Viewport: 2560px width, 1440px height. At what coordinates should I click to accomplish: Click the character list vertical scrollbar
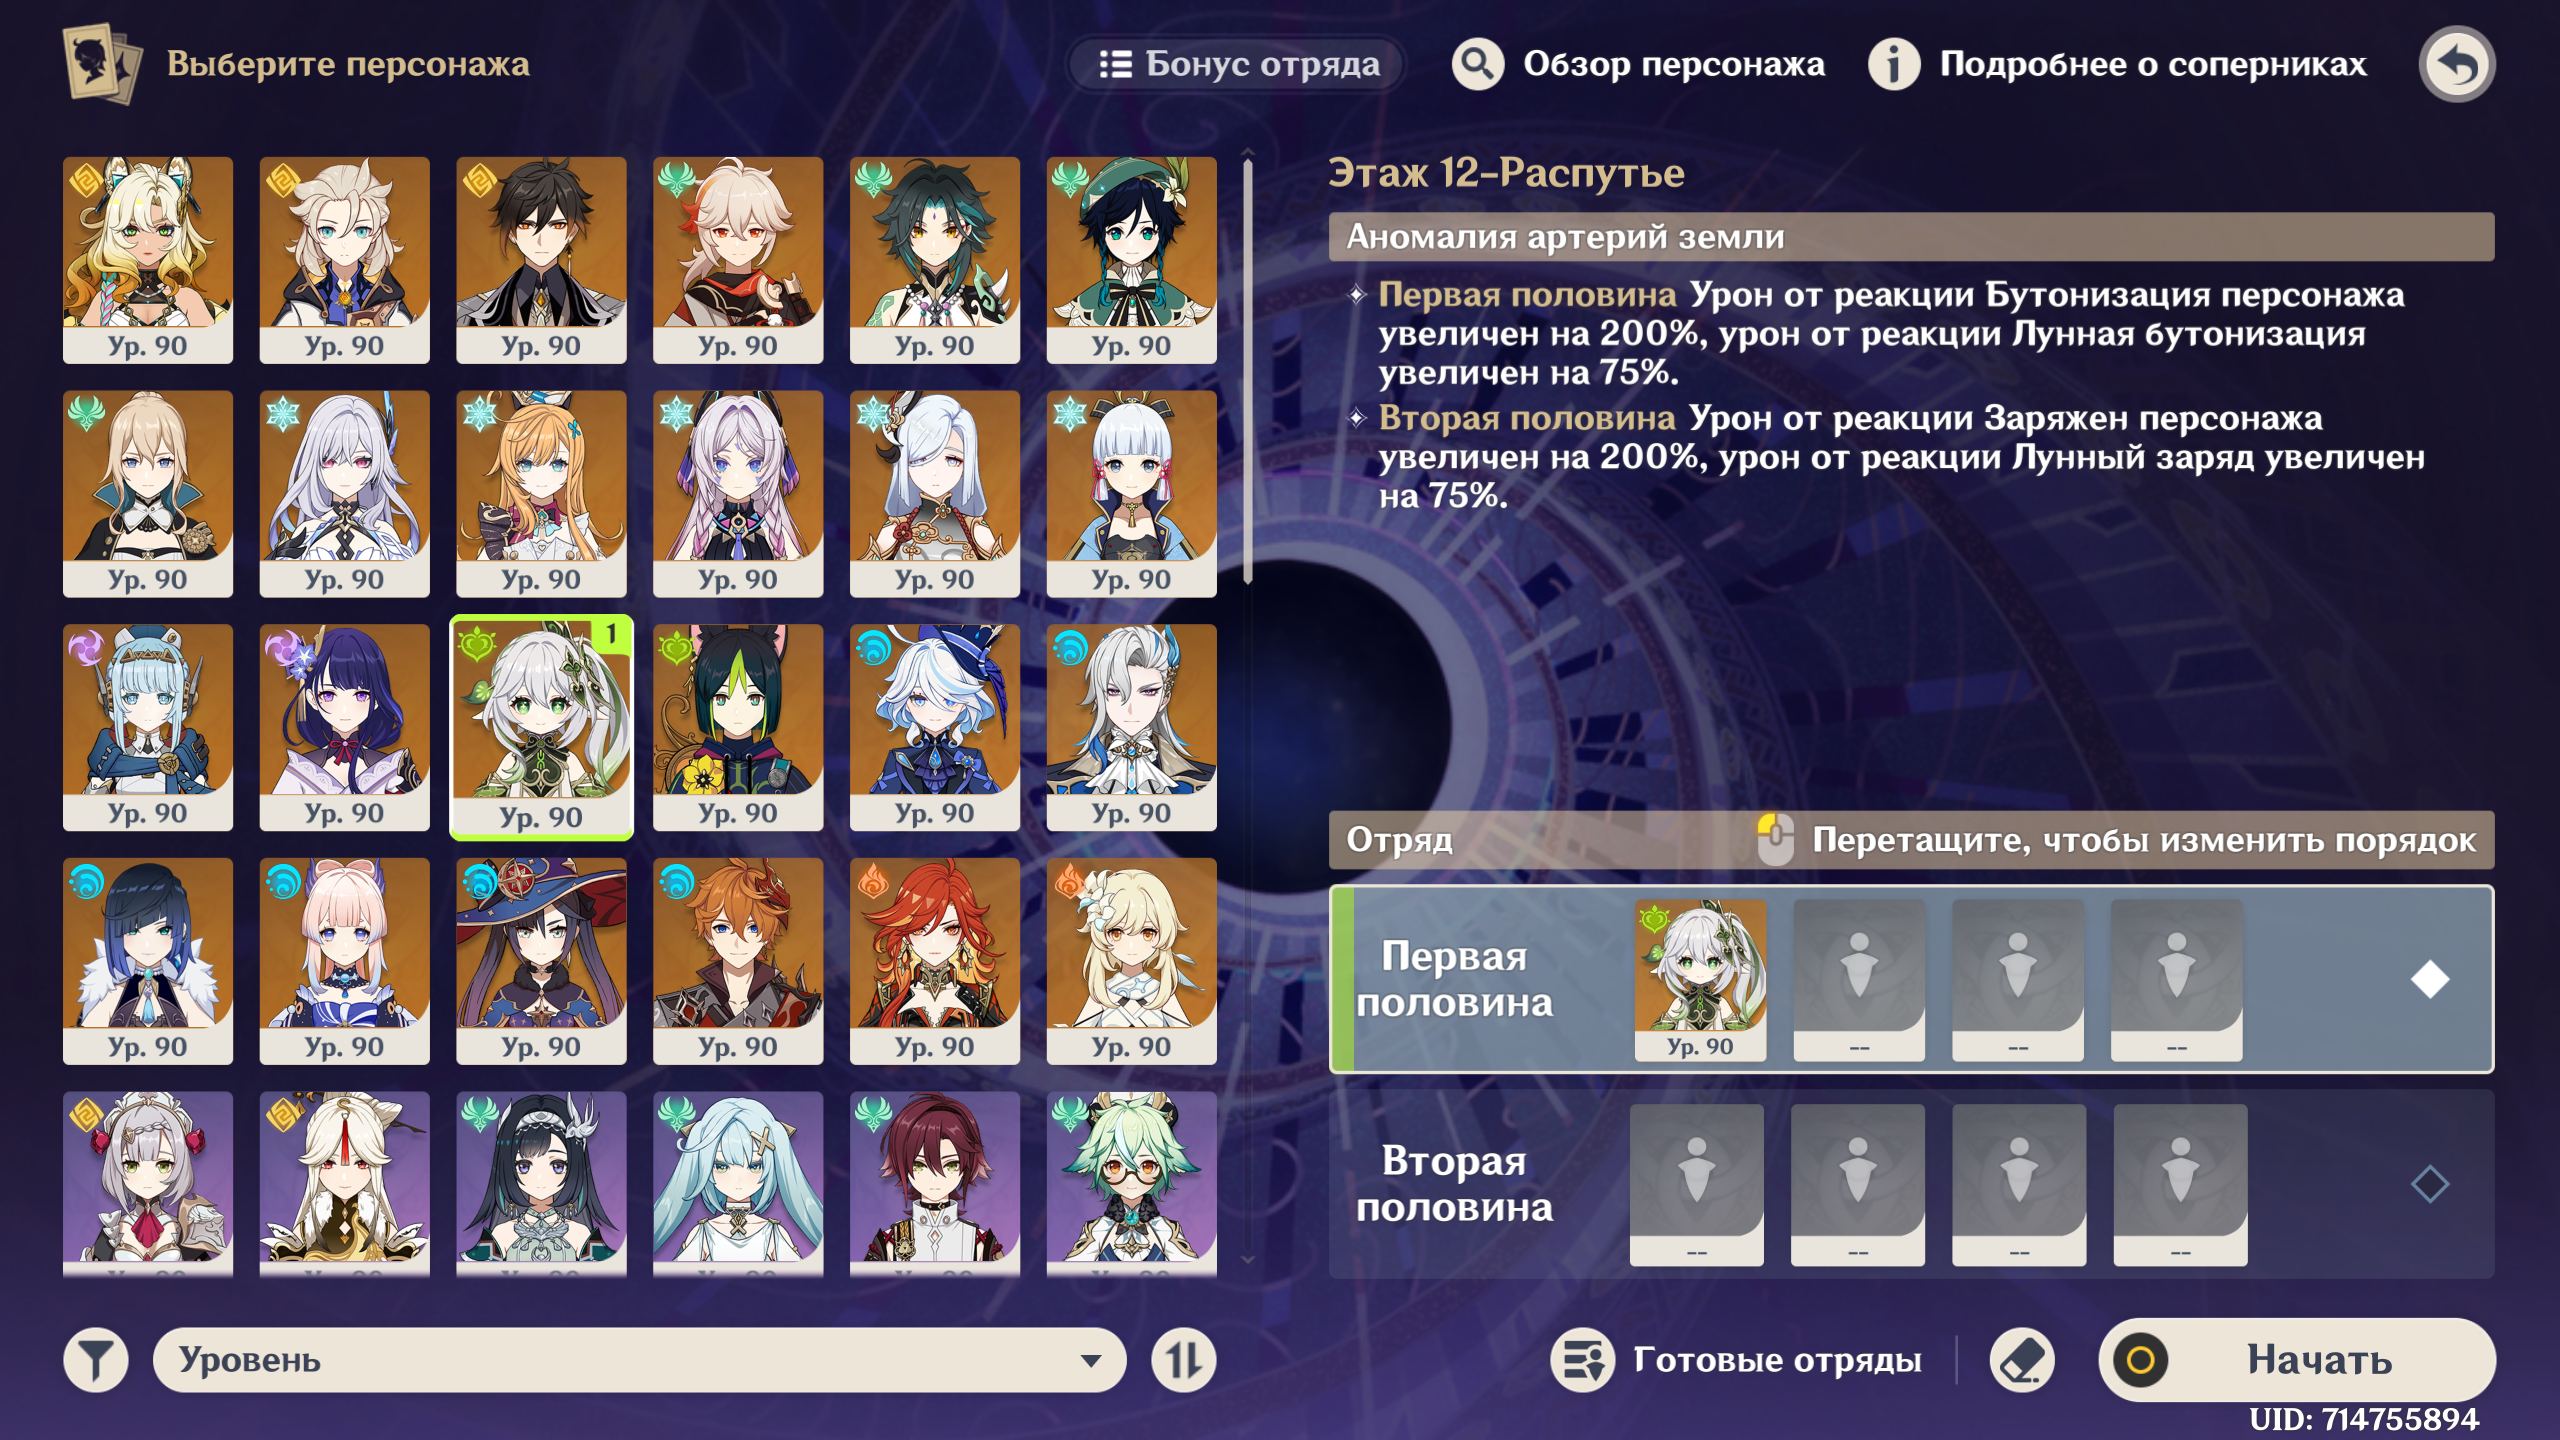pyautogui.click(x=1247, y=370)
